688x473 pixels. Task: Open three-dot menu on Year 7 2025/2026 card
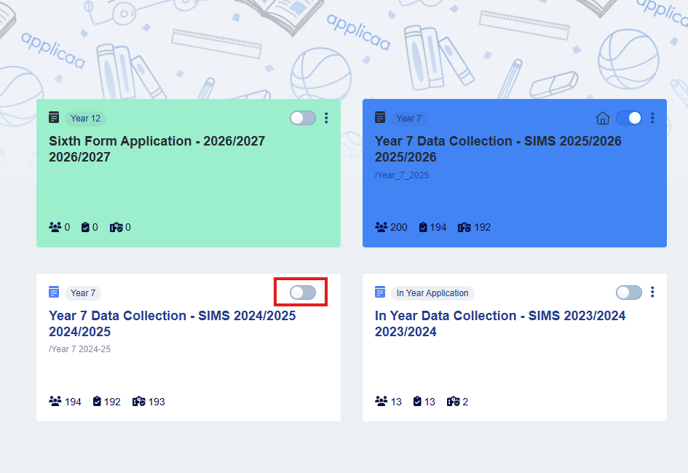click(652, 118)
